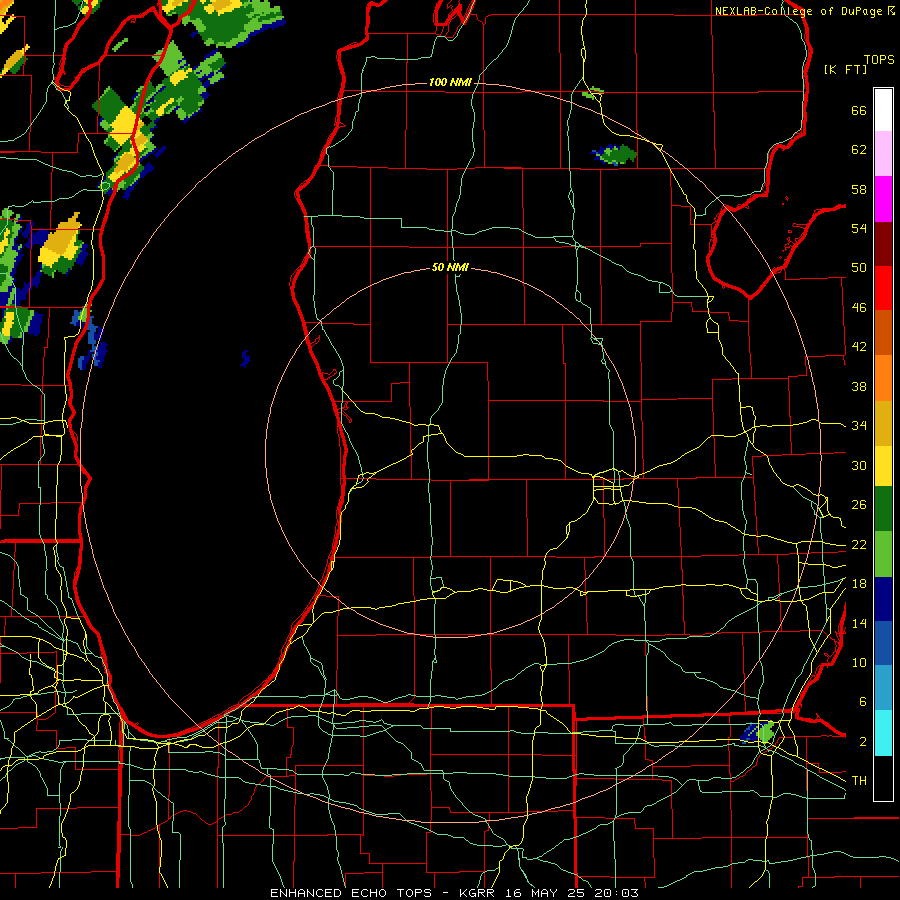Screen dimensions: 900x900
Task: Choose the dark green legend swatch beside 26
Action: coord(883,509)
